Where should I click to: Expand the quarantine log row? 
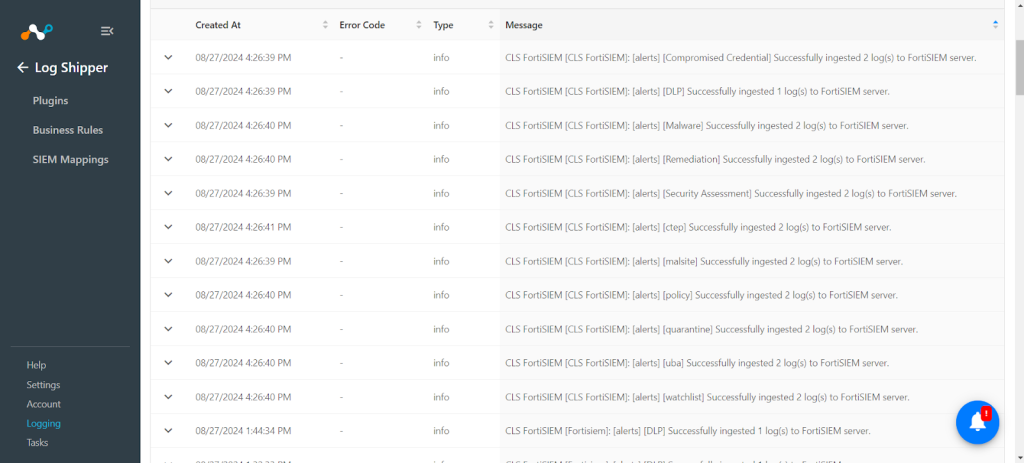(168, 329)
